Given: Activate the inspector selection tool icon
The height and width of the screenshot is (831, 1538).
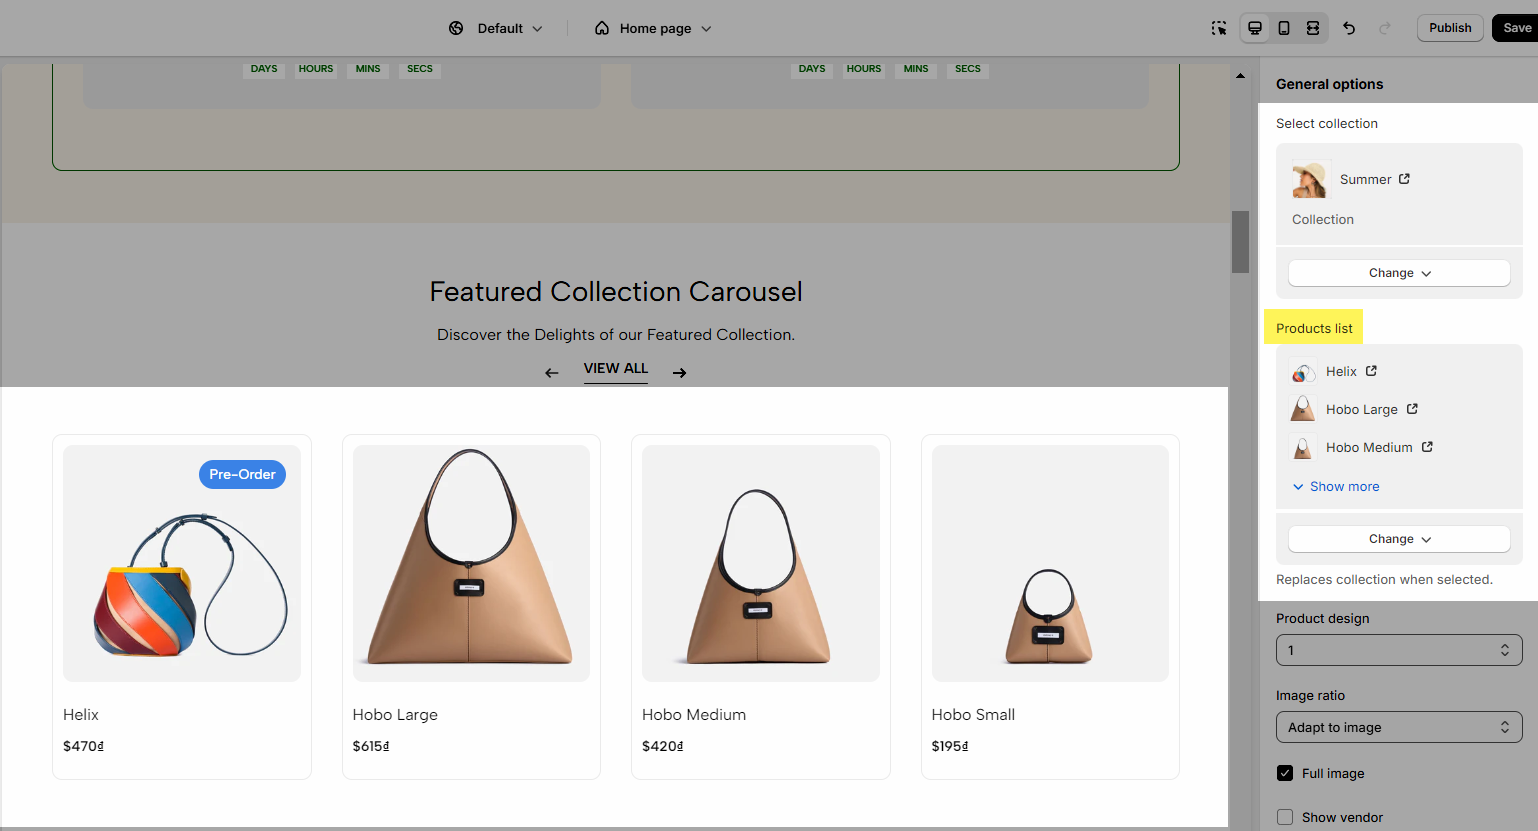Looking at the screenshot, I should 1219,28.
